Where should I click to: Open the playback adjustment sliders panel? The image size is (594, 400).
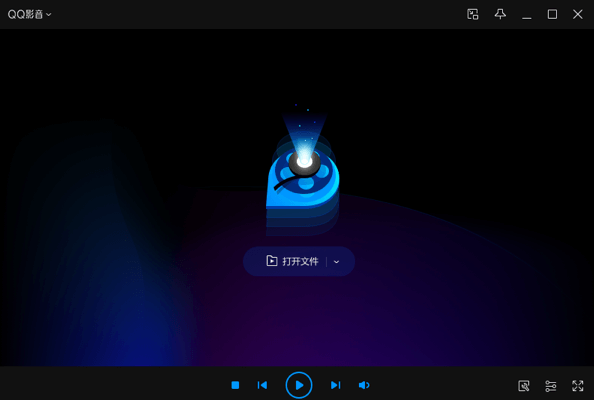pyautogui.click(x=550, y=386)
